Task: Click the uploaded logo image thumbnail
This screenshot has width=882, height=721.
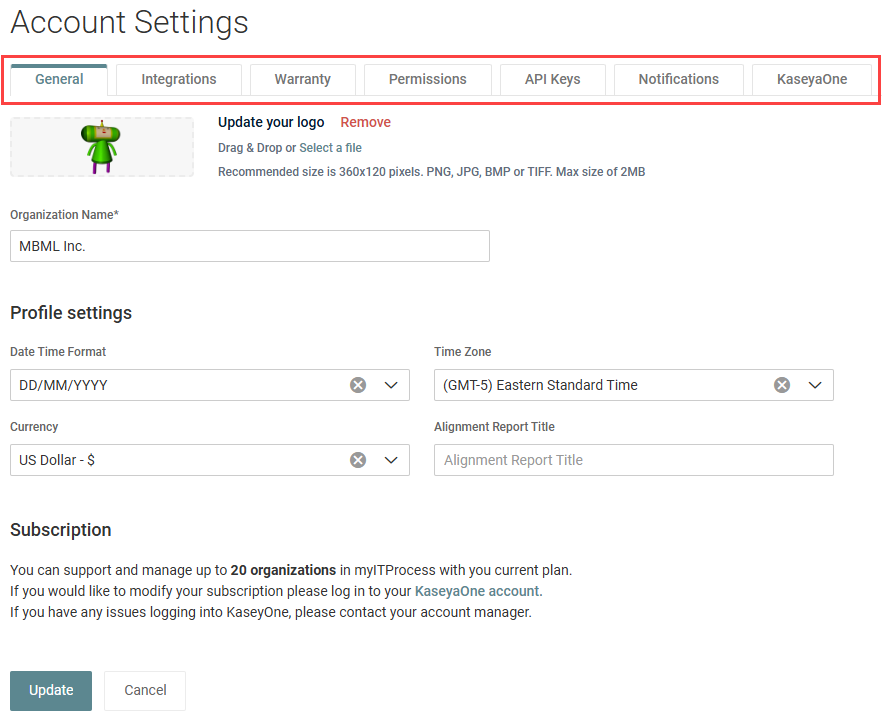Action: click(x=101, y=147)
